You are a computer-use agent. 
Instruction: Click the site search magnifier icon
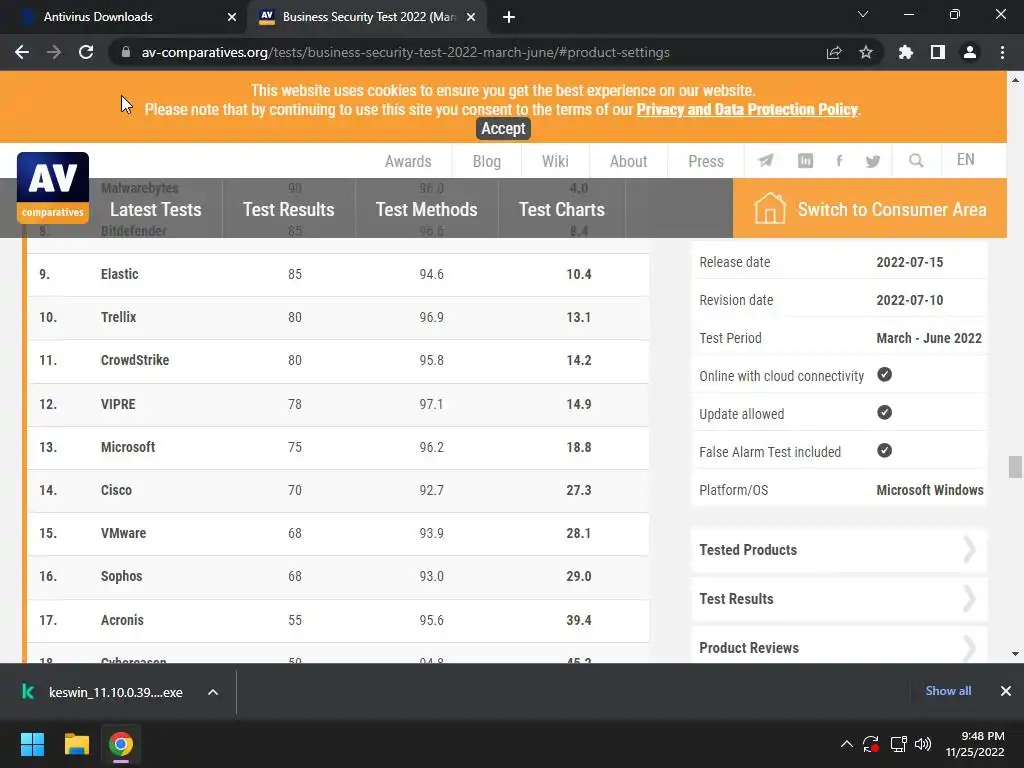coord(916,161)
